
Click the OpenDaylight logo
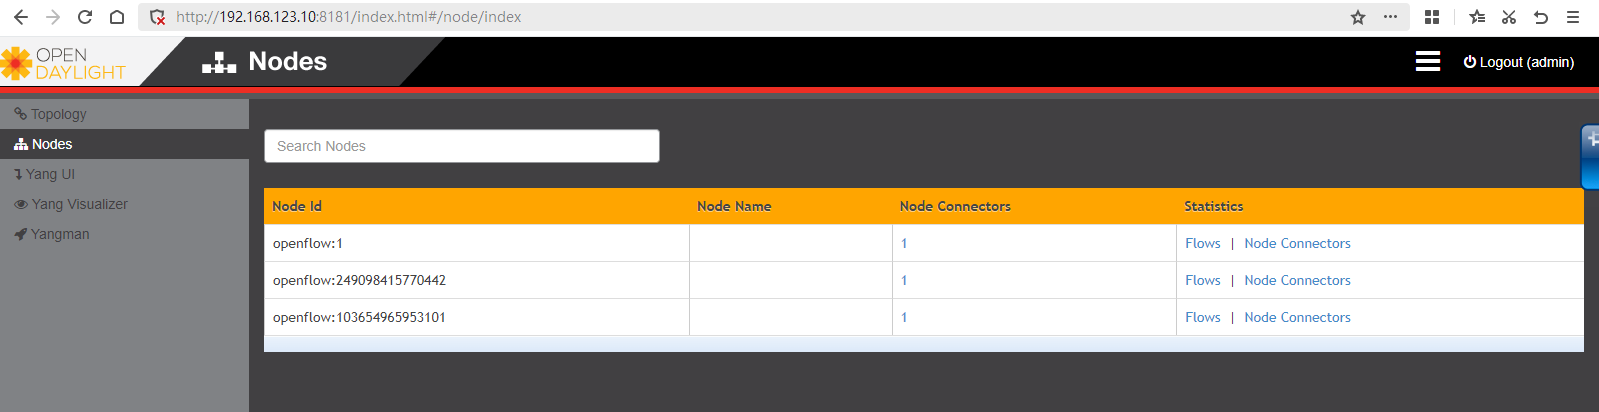[64, 63]
